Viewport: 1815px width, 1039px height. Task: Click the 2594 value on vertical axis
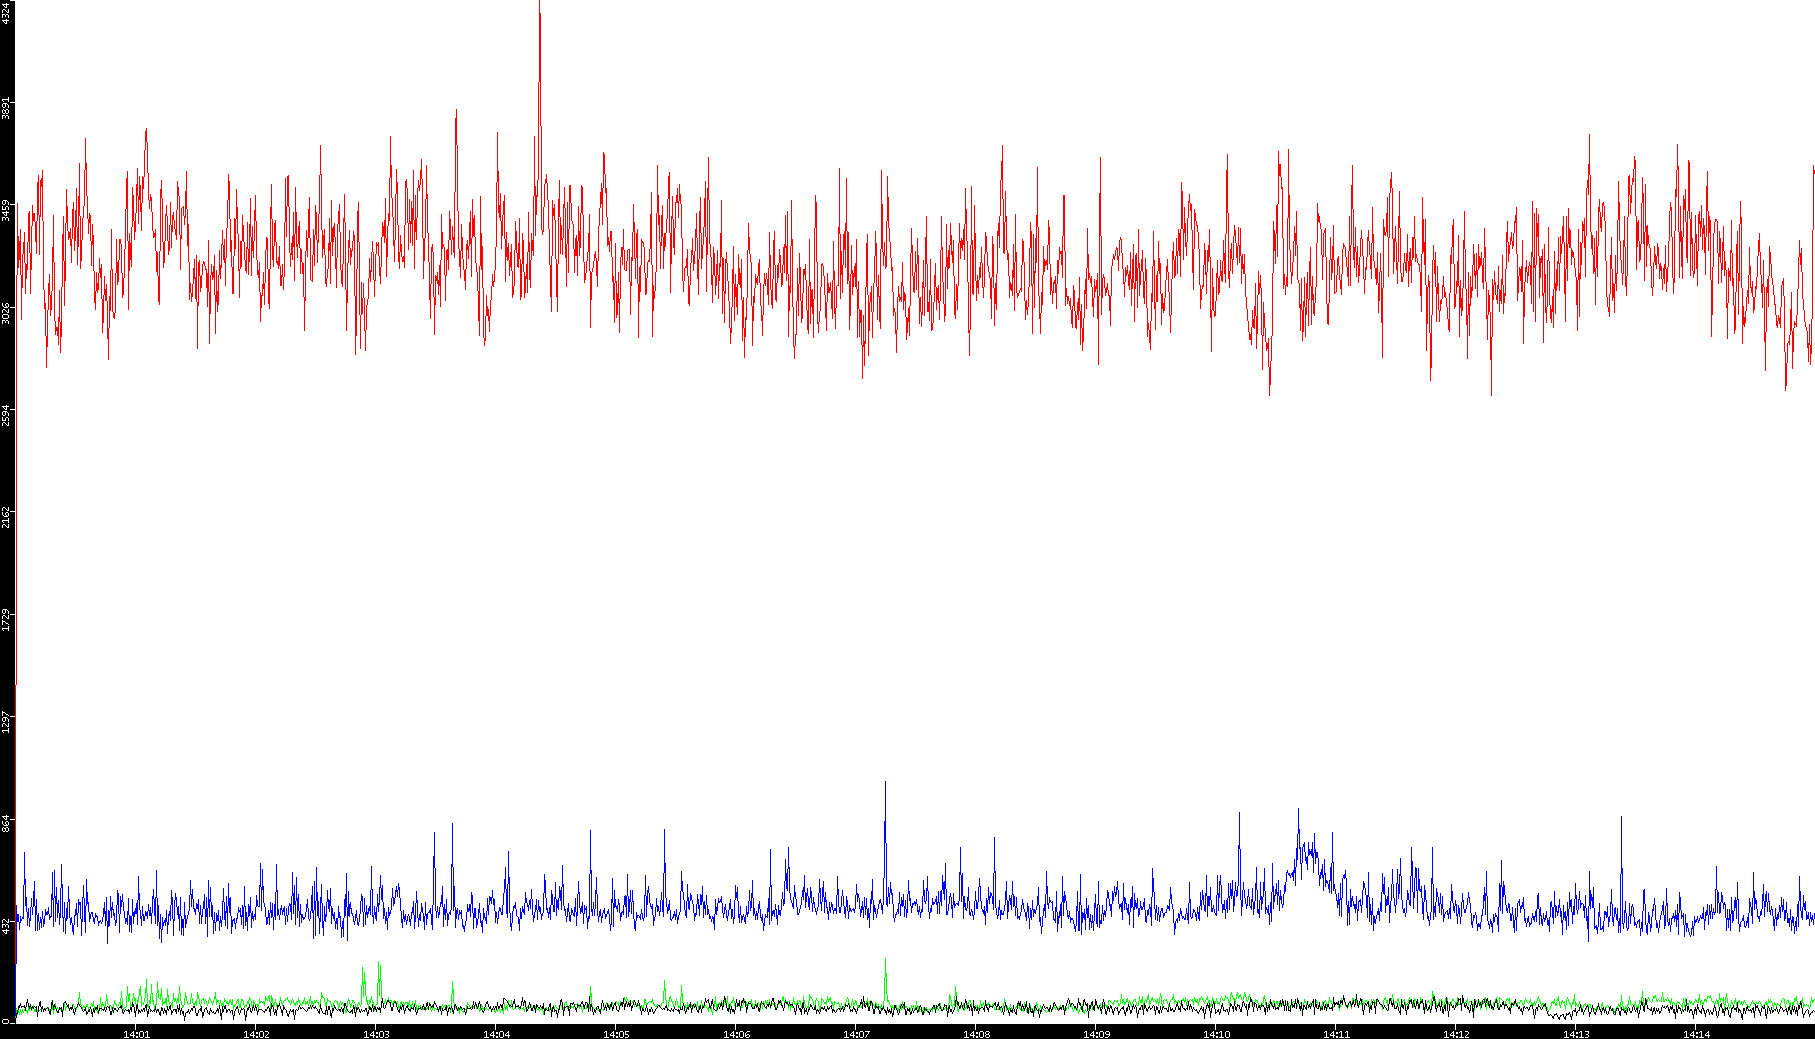coord(7,414)
